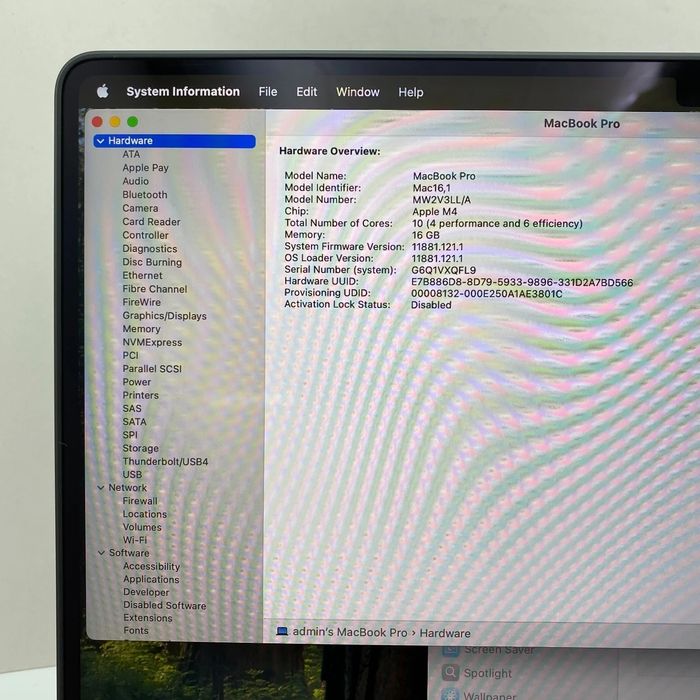Open the Edit menu

(307, 92)
